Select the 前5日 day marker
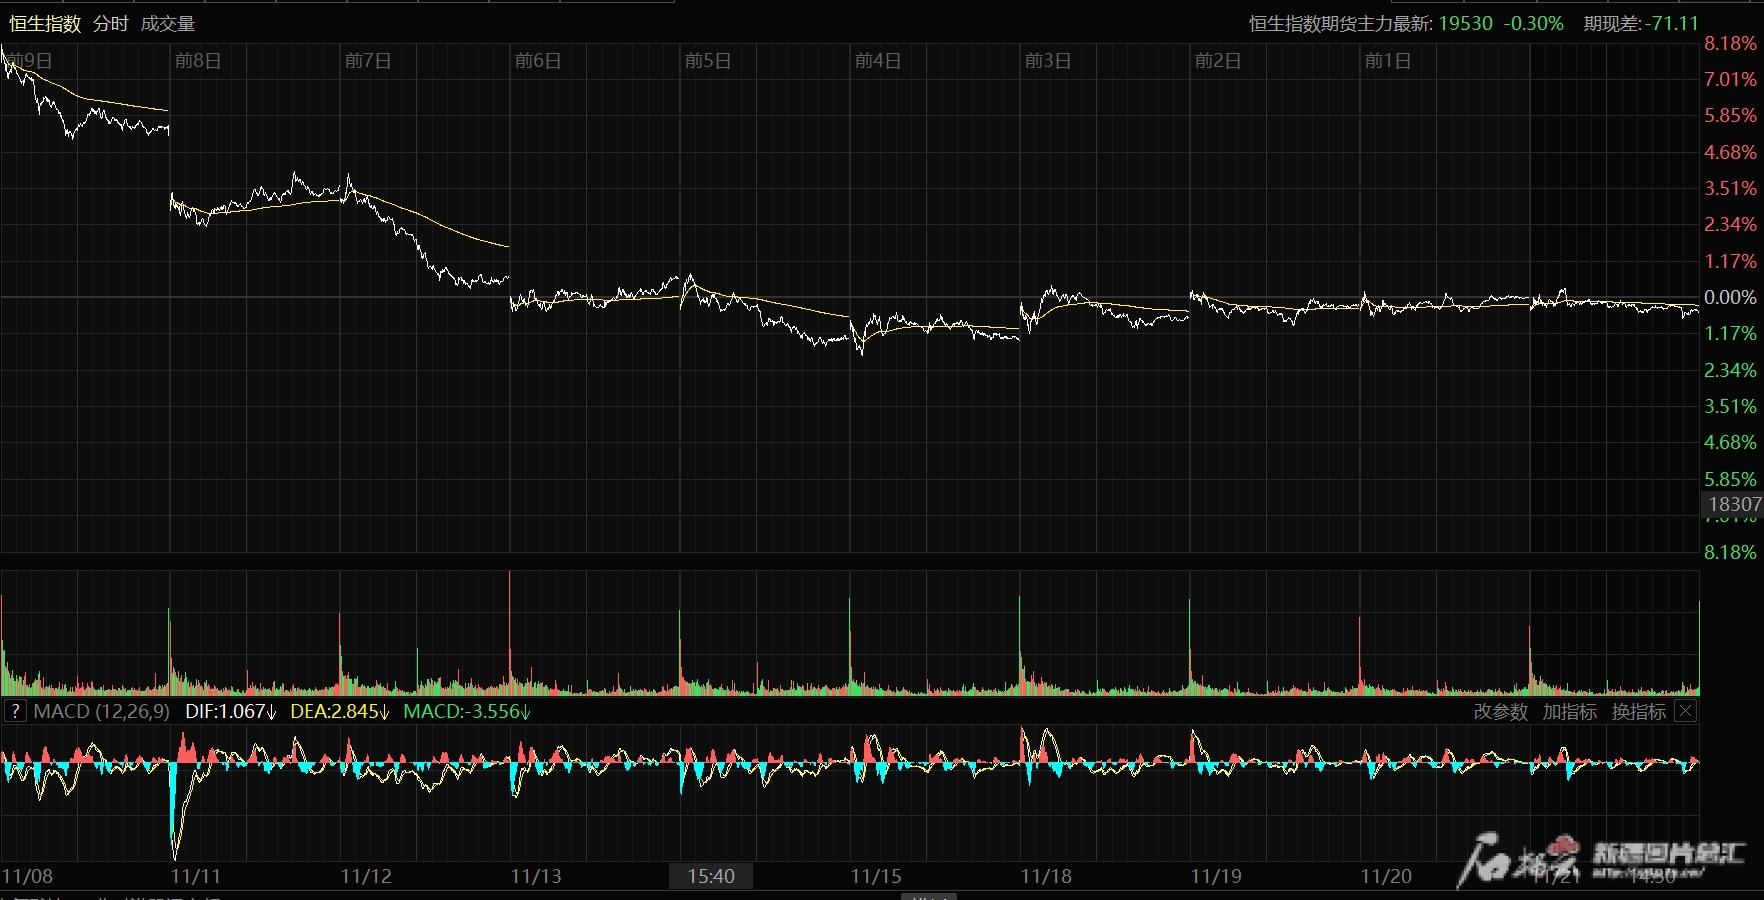This screenshot has height=900, width=1764. pos(708,61)
